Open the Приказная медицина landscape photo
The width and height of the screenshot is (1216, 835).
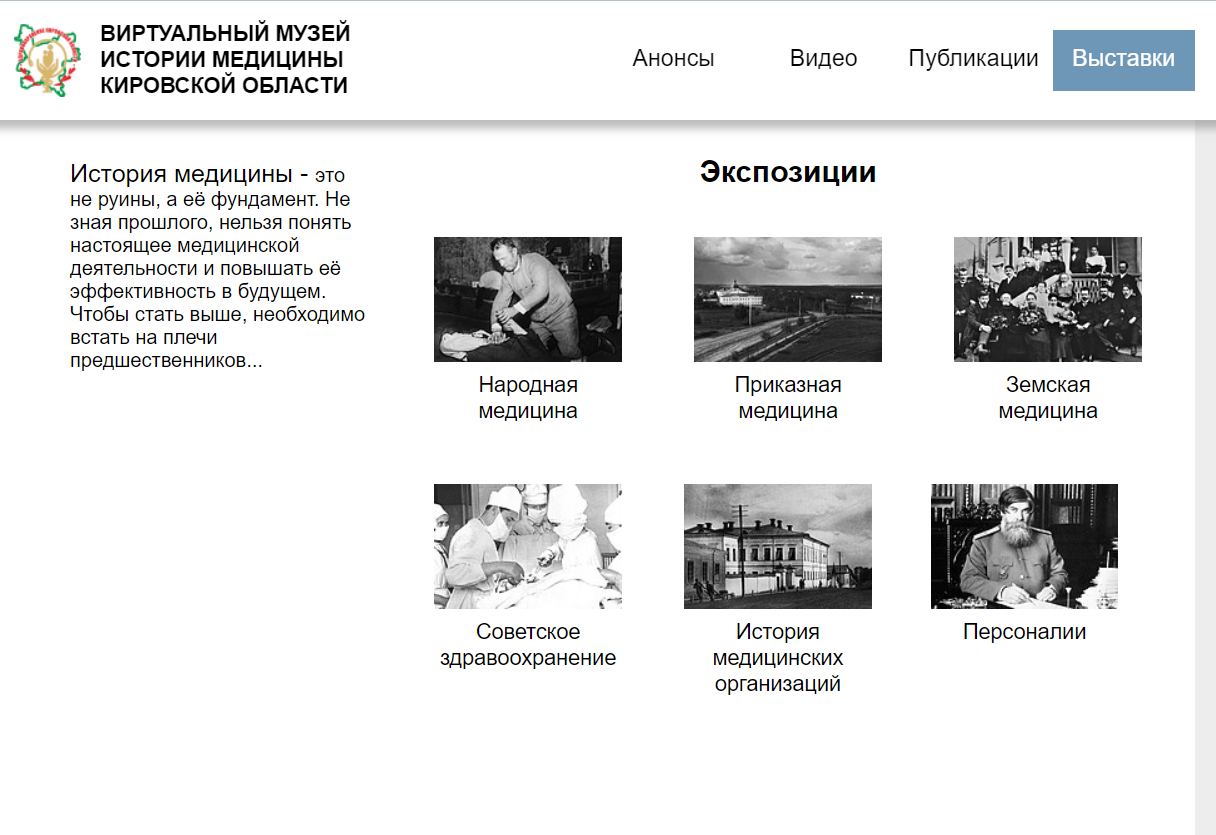pos(788,299)
